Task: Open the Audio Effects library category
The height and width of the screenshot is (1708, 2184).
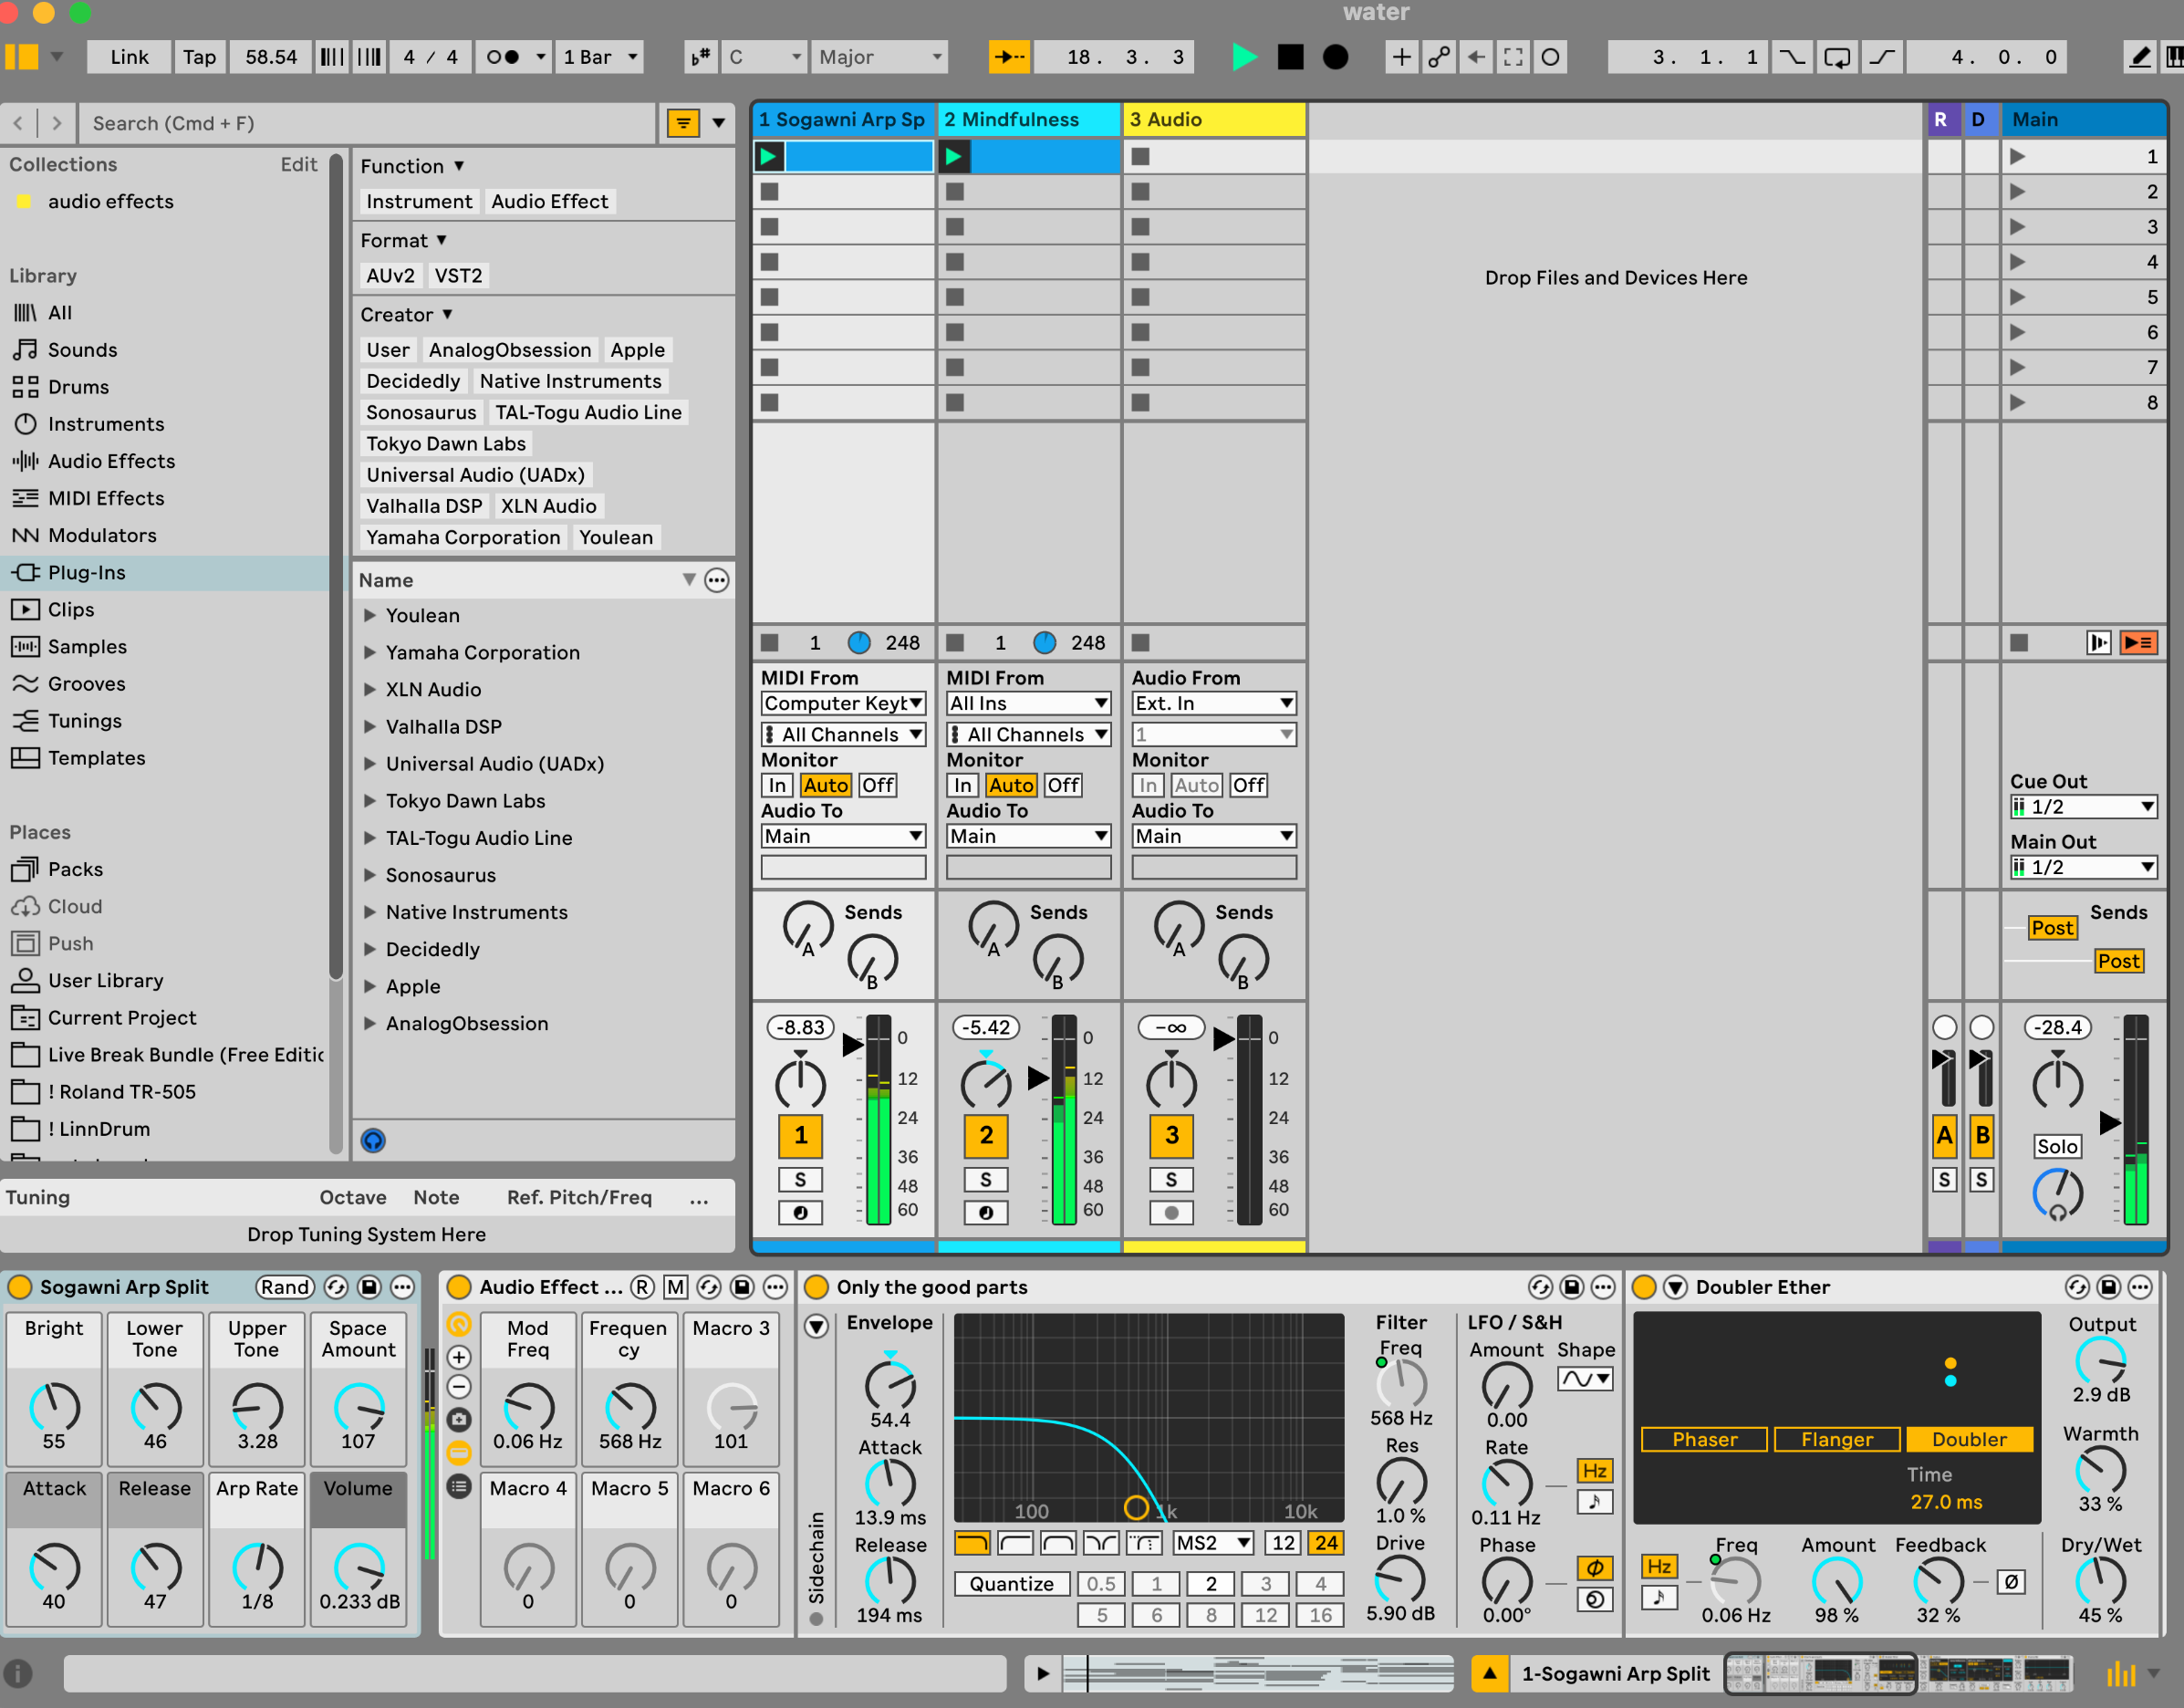Action: [111, 461]
